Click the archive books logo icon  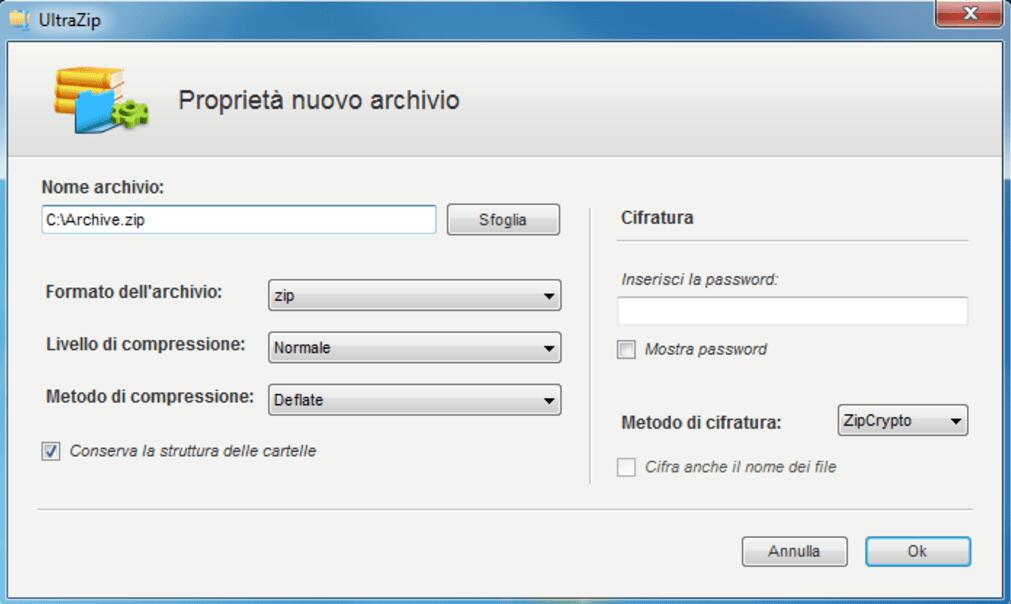[101, 100]
